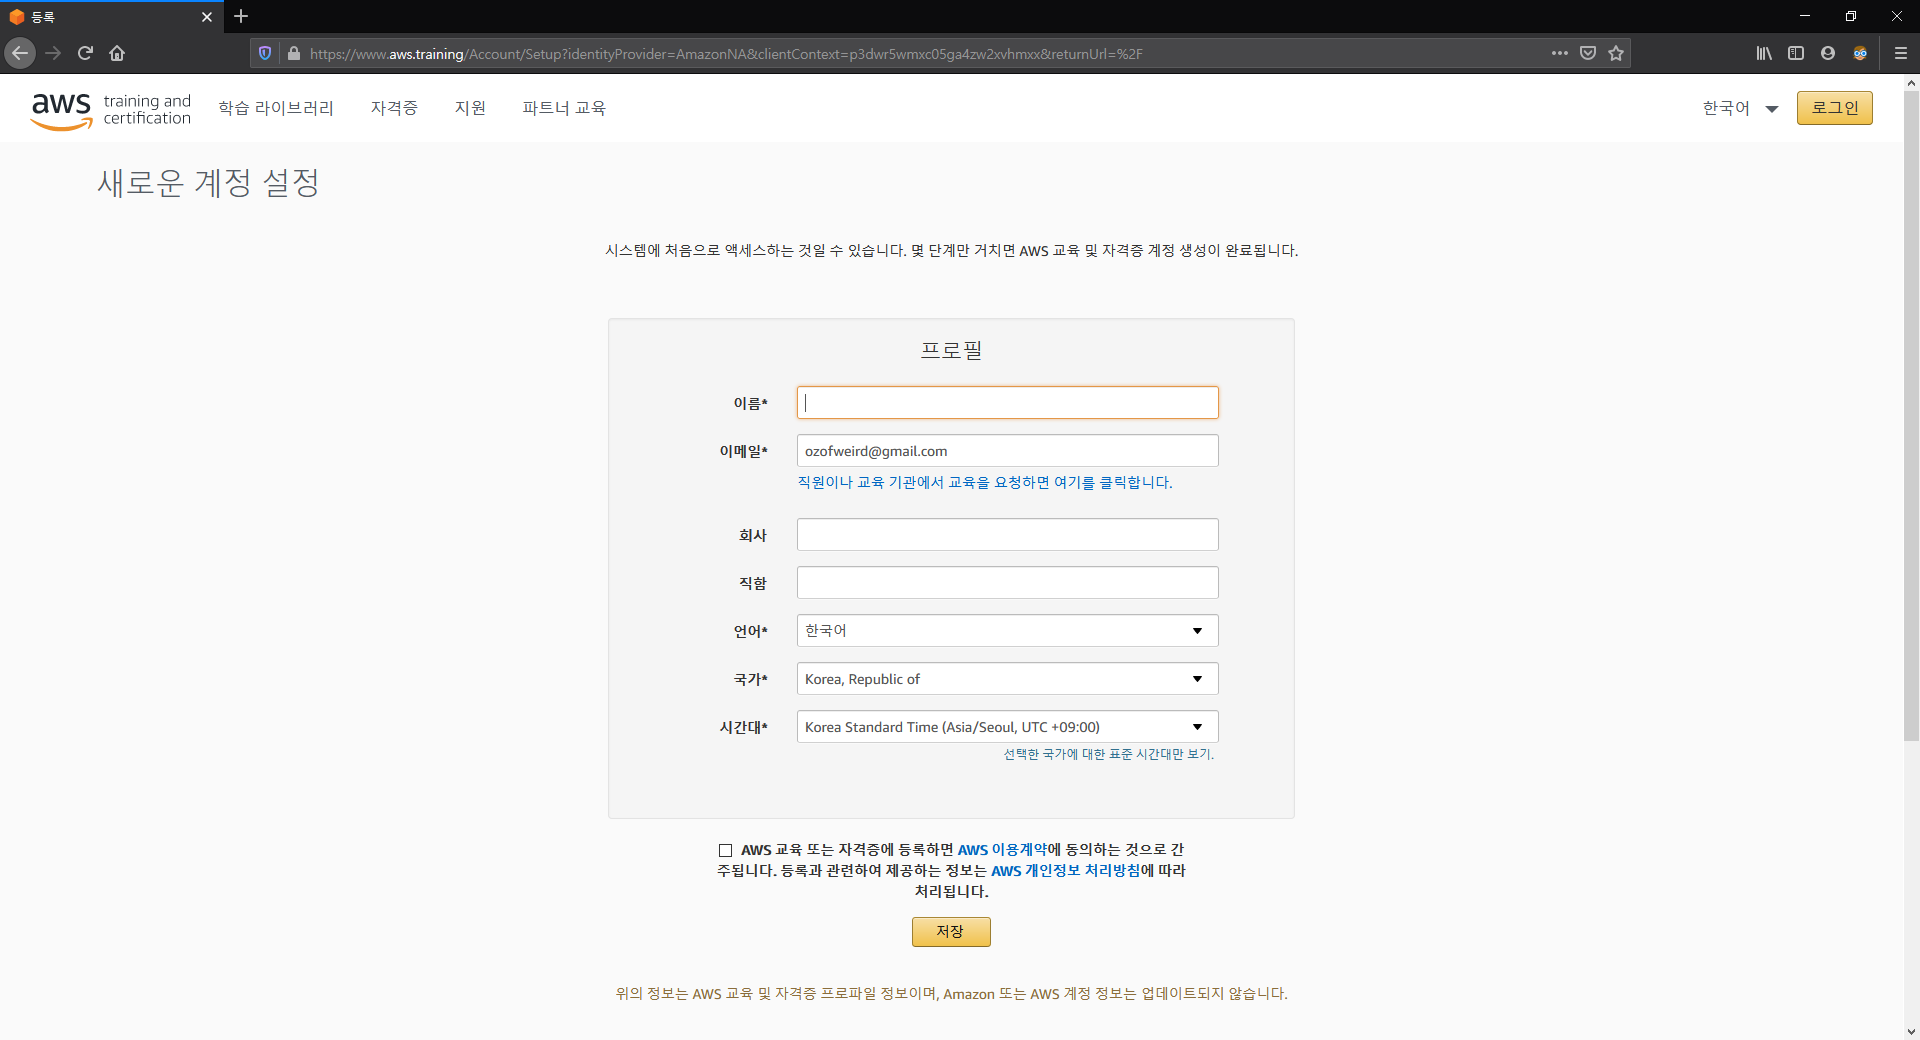Screen dimensions: 1920x1040
Task: Check the AWS agreement checkbox
Action: click(726, 851)
